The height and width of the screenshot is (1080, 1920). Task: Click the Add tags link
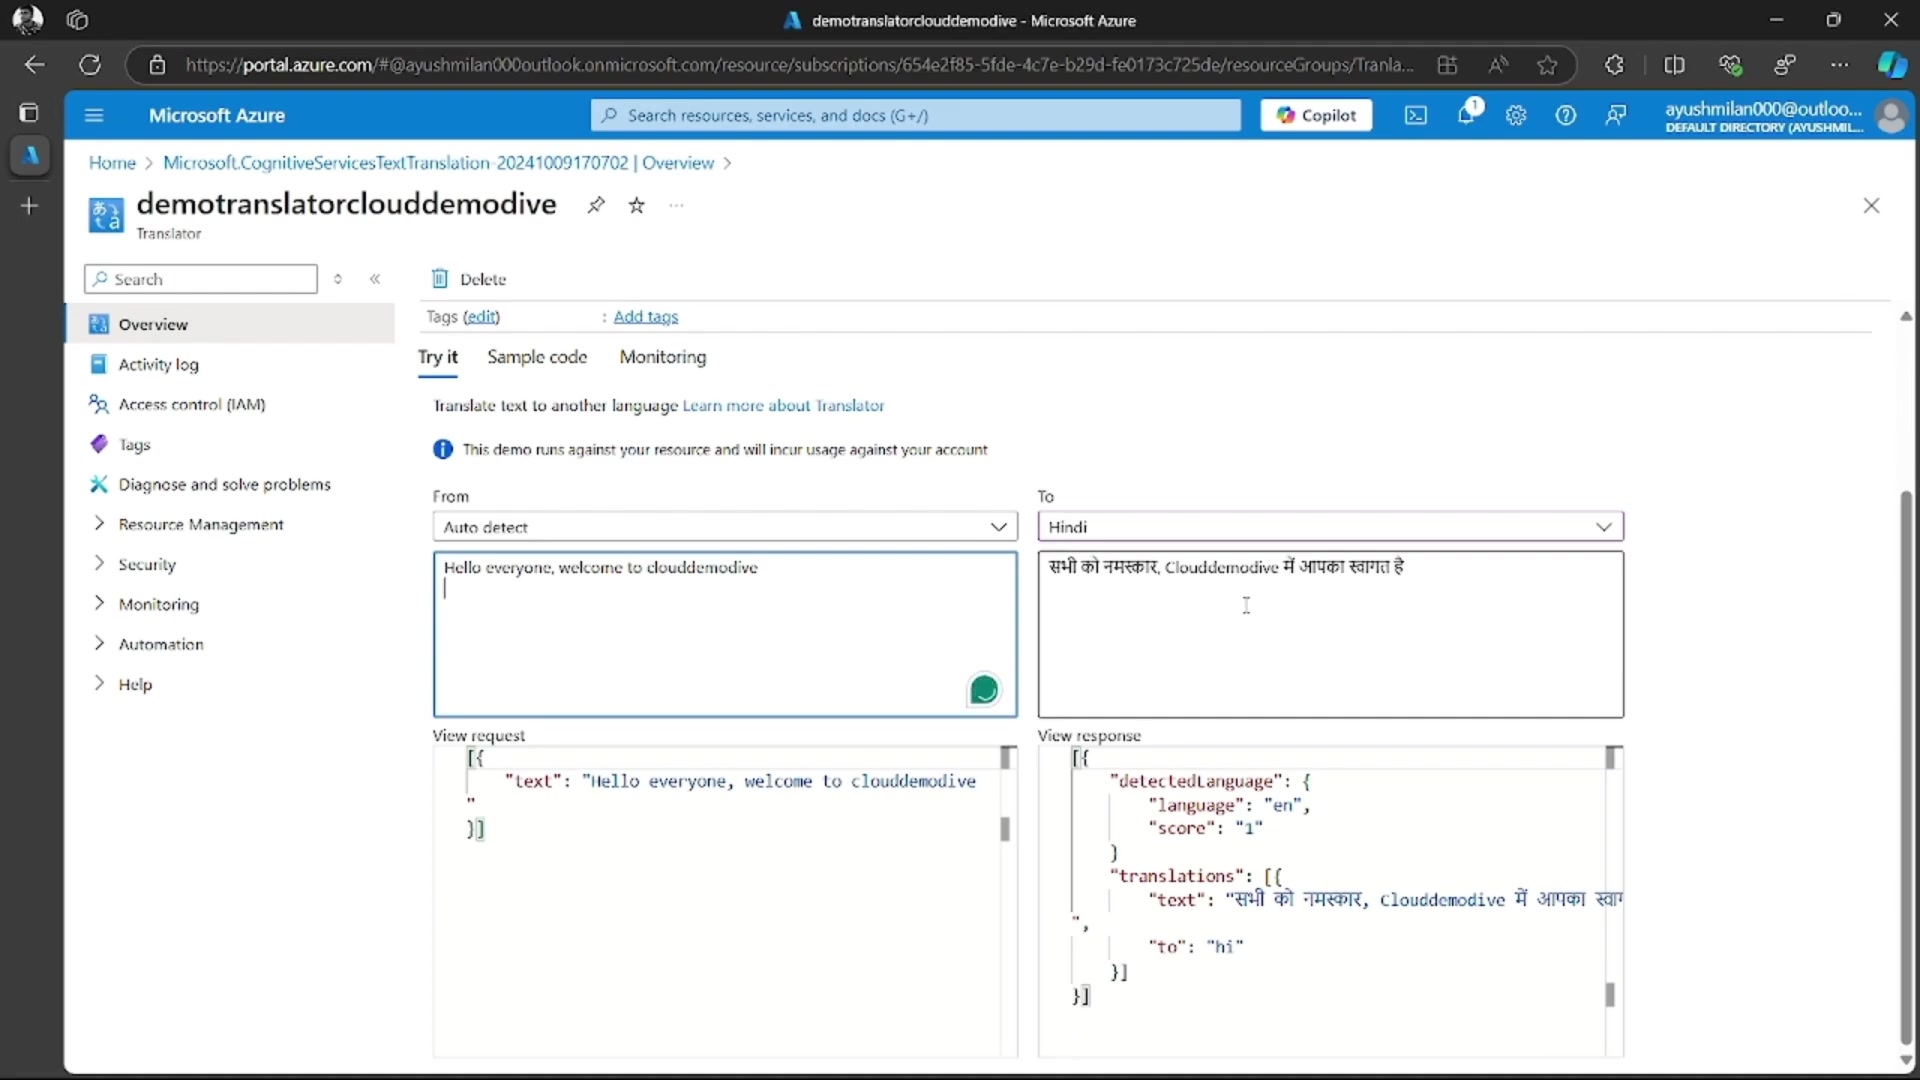click(646, 316)
